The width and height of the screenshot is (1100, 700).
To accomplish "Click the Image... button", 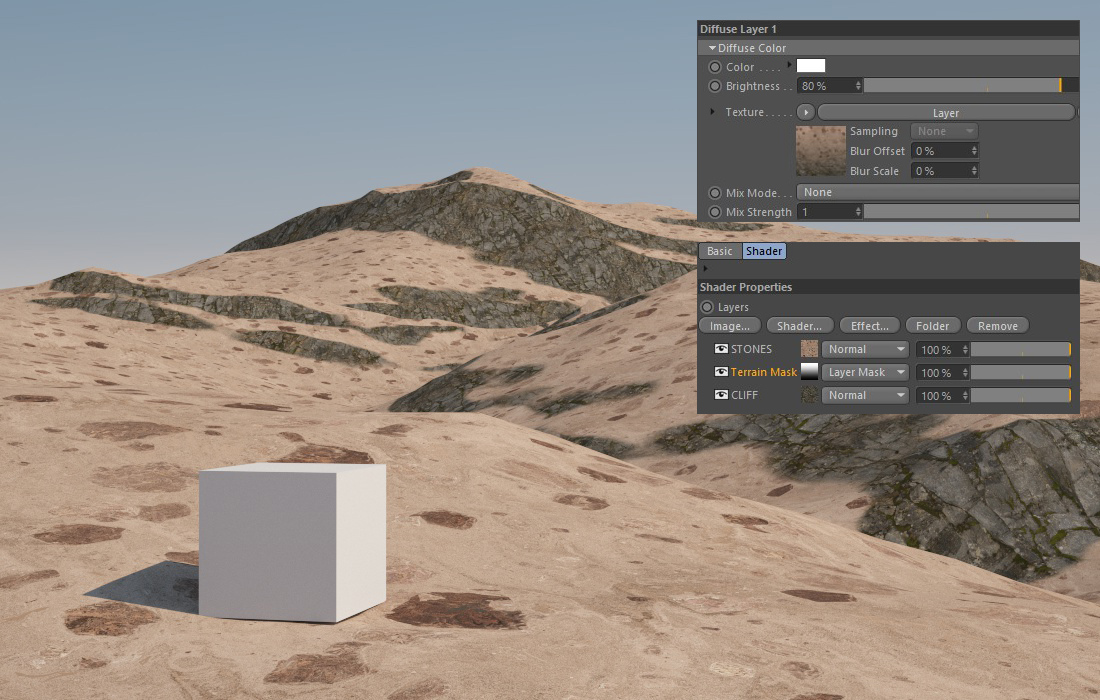I will click(730, 326).
